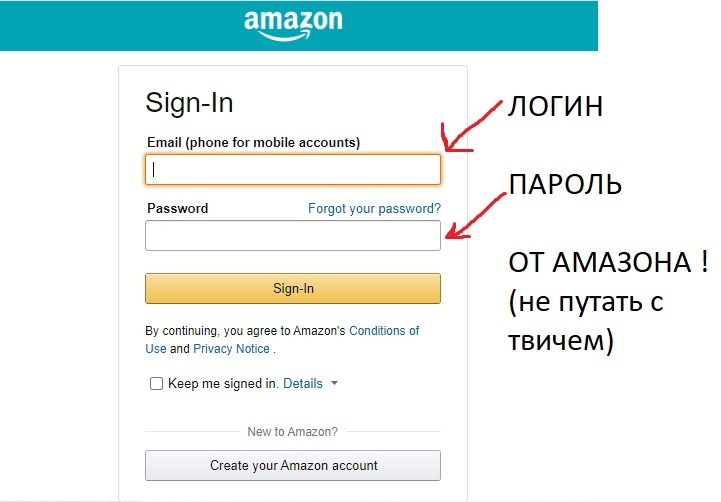The image size is (721, 502).
Task: Click inside the Password input field
Action: pyautogui.click(x=293, y=235)
